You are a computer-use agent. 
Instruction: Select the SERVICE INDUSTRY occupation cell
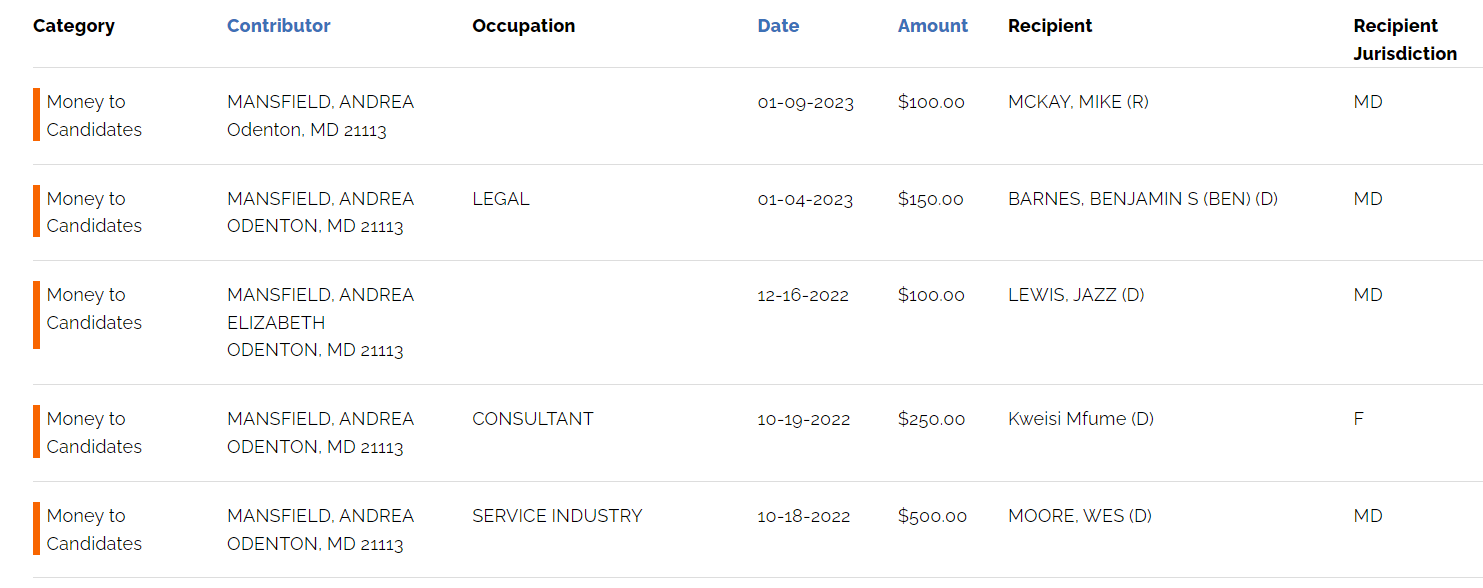(x=557, y=516)
